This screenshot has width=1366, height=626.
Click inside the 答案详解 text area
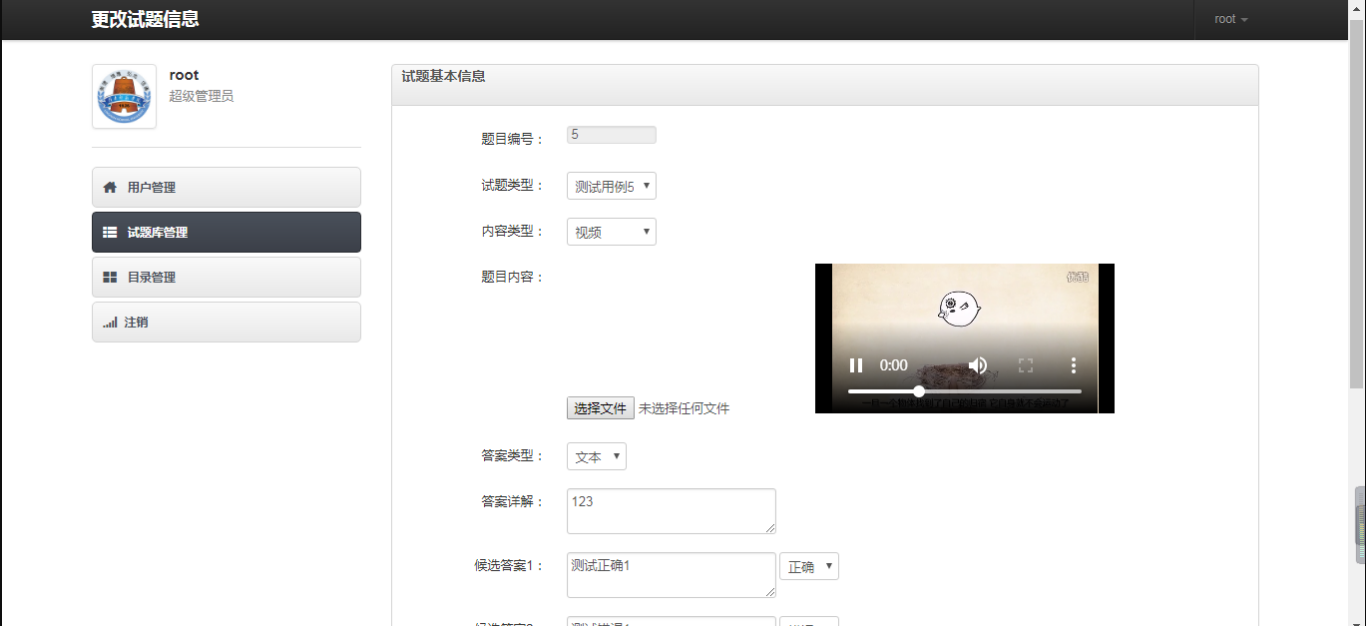670,510
